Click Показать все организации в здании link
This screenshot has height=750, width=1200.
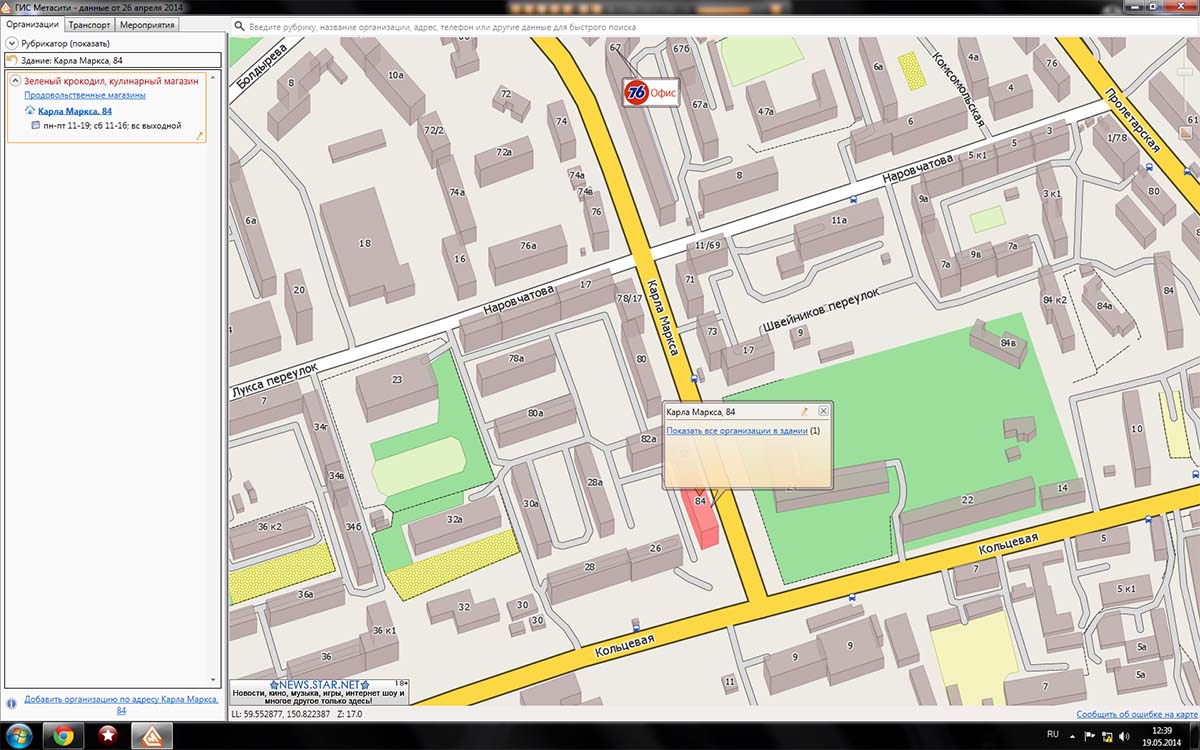[x=737, y=431]
